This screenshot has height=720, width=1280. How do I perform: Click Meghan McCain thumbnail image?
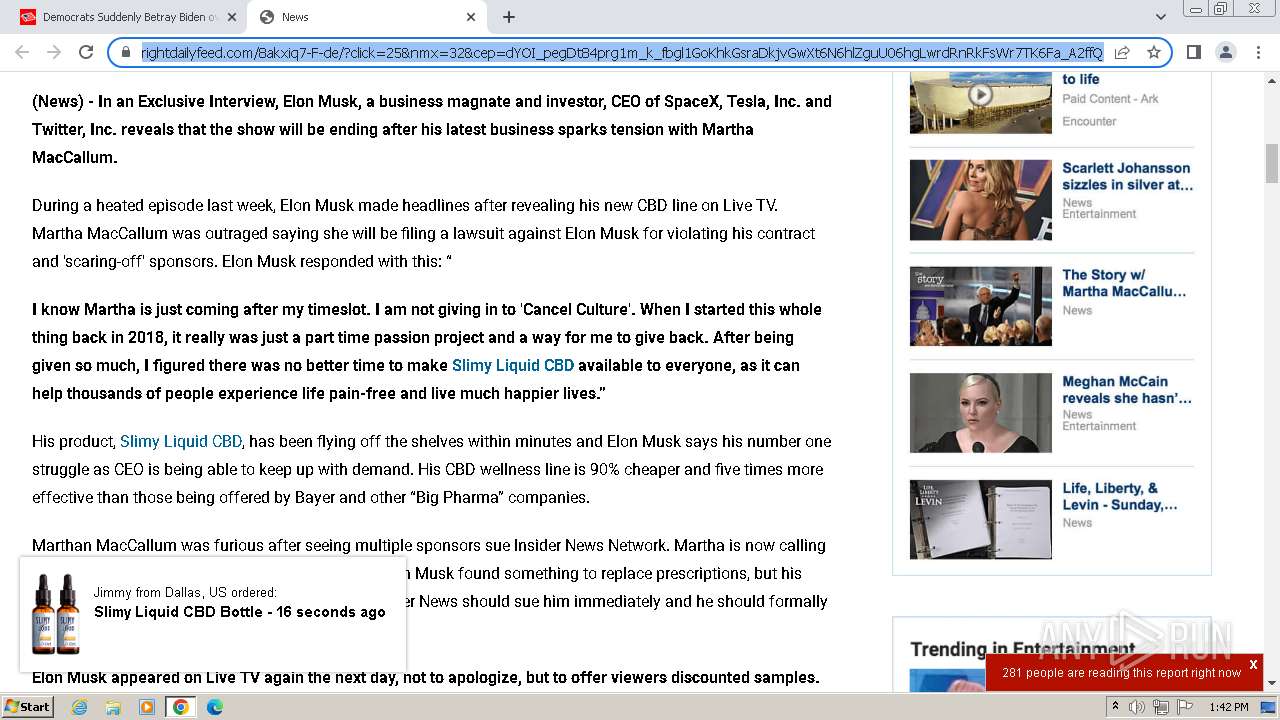tap(981, 413)
